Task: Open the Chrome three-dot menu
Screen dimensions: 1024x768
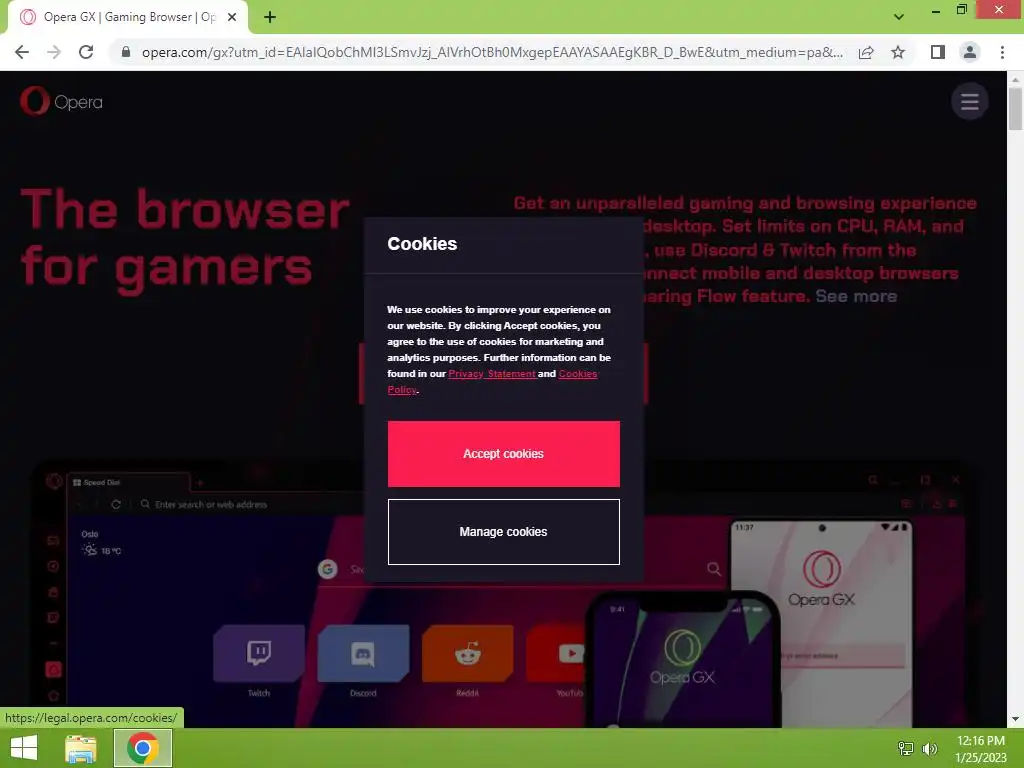Action: click(x=1002, y=52)
